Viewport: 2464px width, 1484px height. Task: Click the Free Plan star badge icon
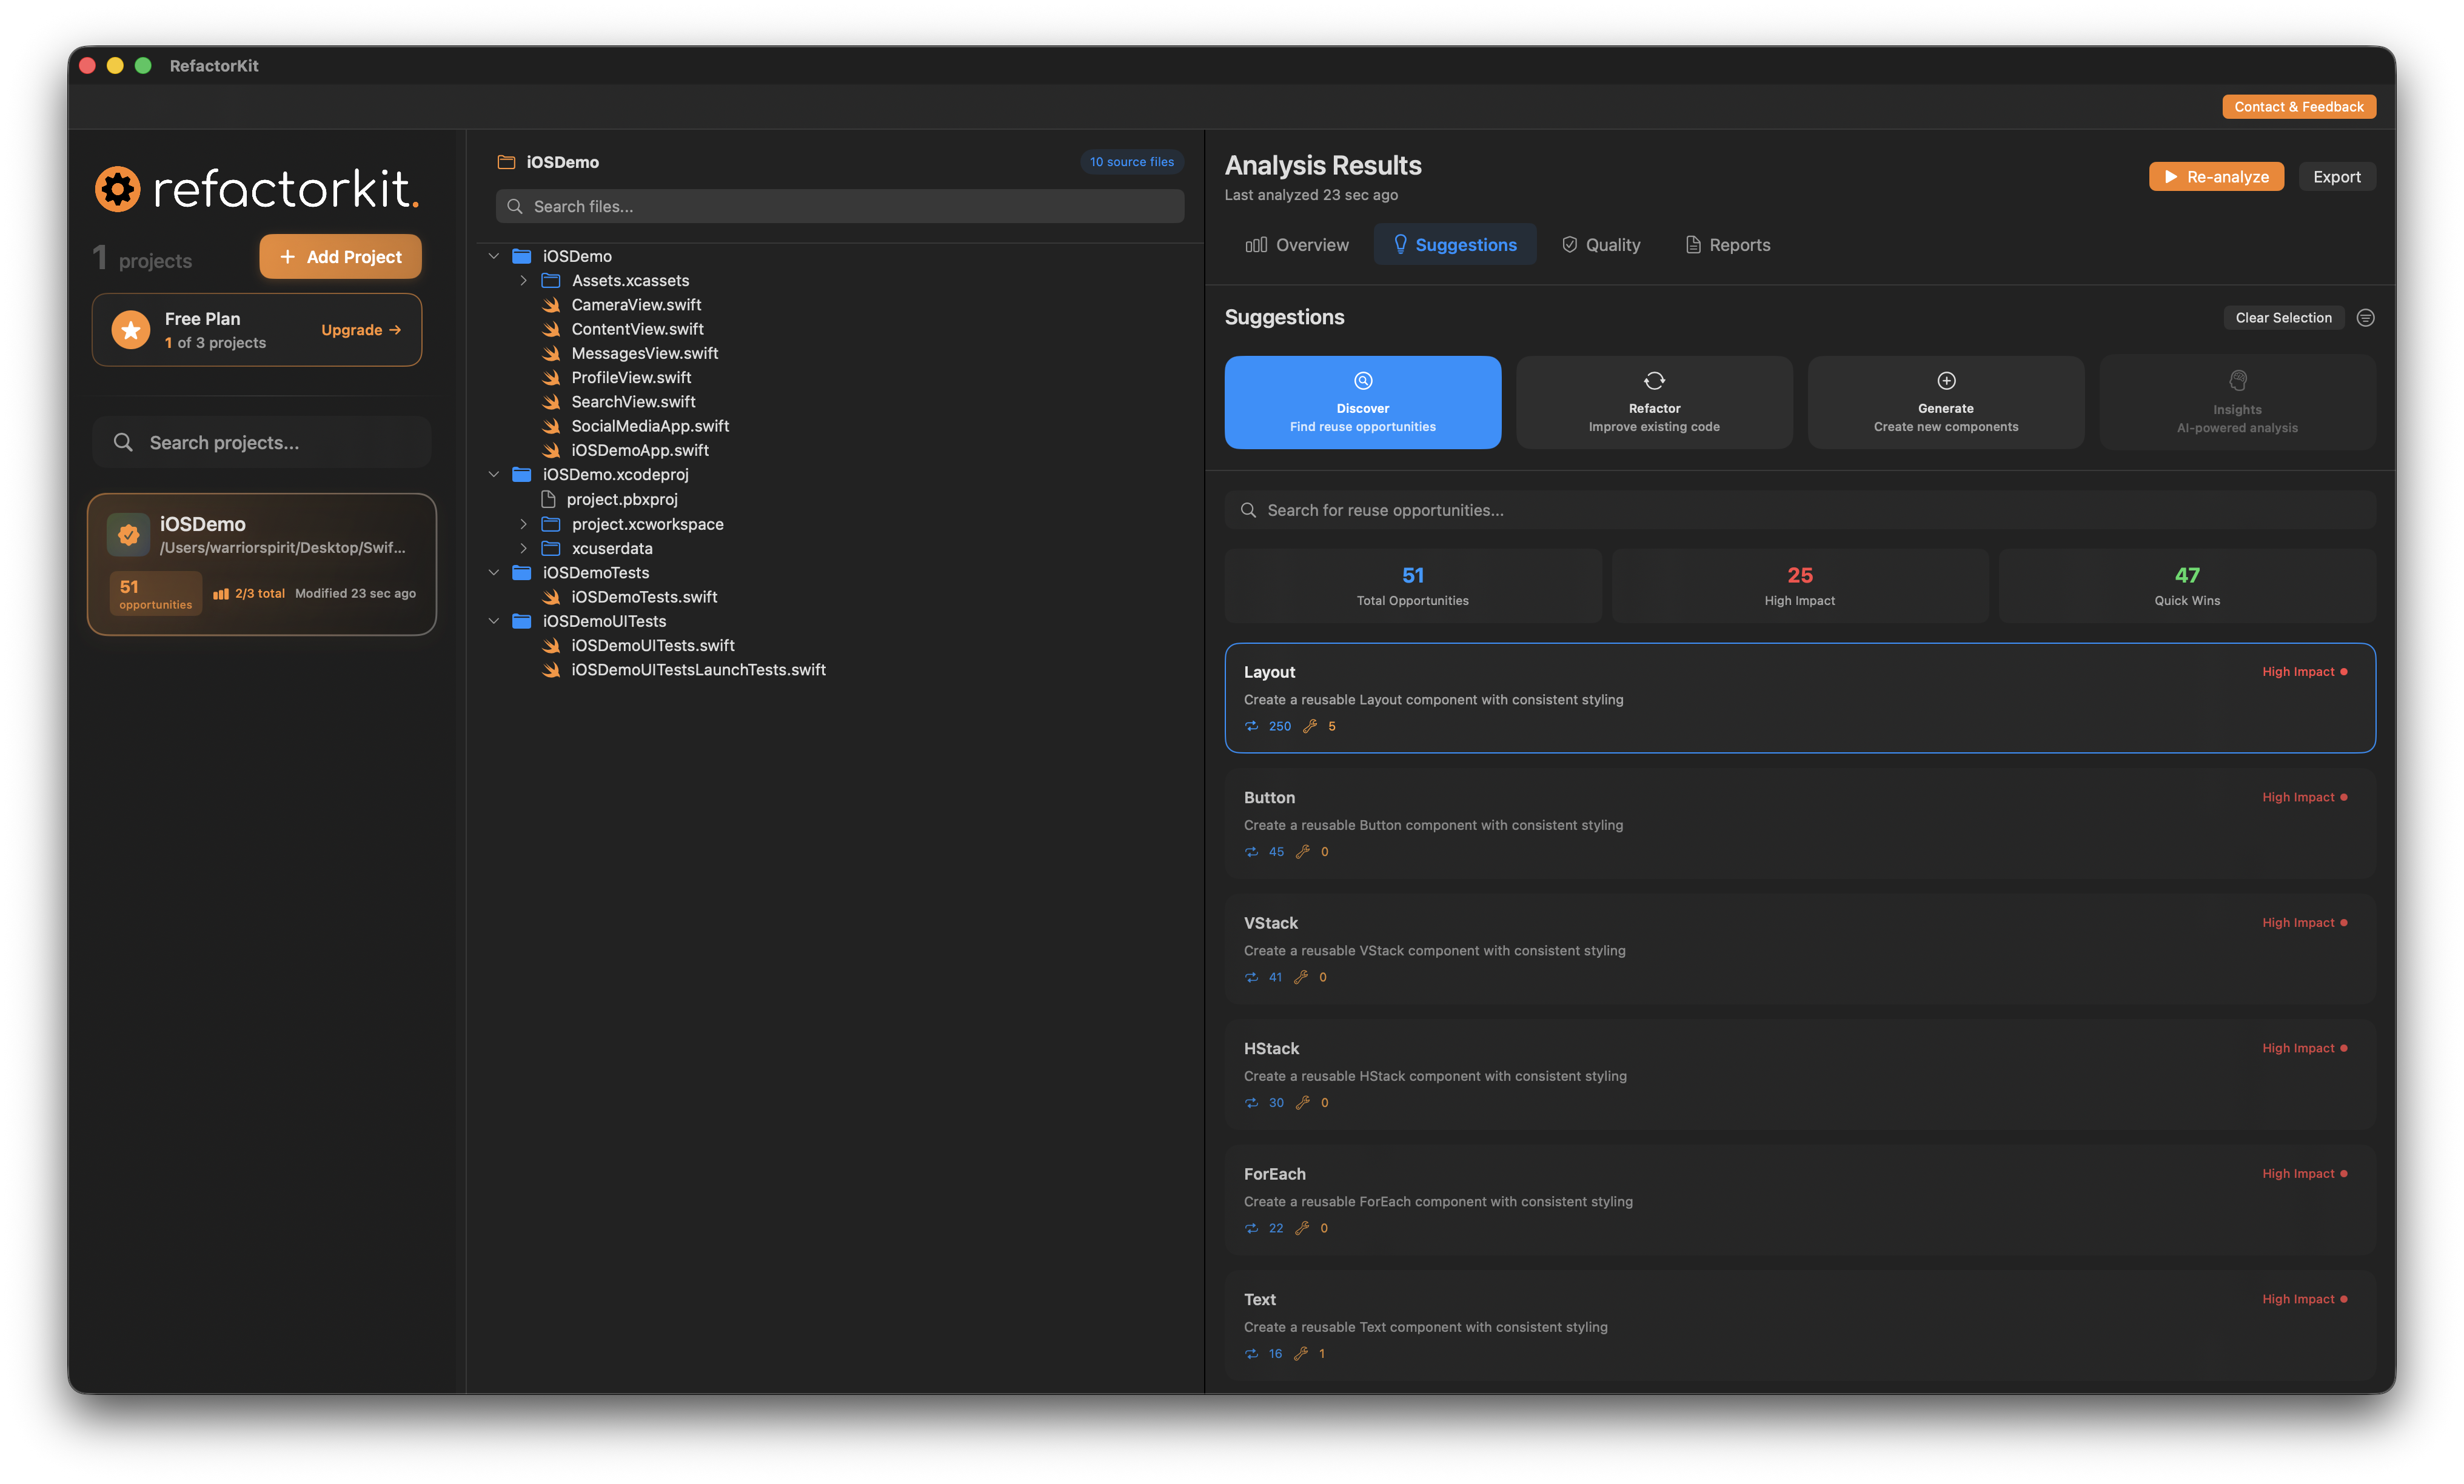pyautogui.click(x=131, y=330)
